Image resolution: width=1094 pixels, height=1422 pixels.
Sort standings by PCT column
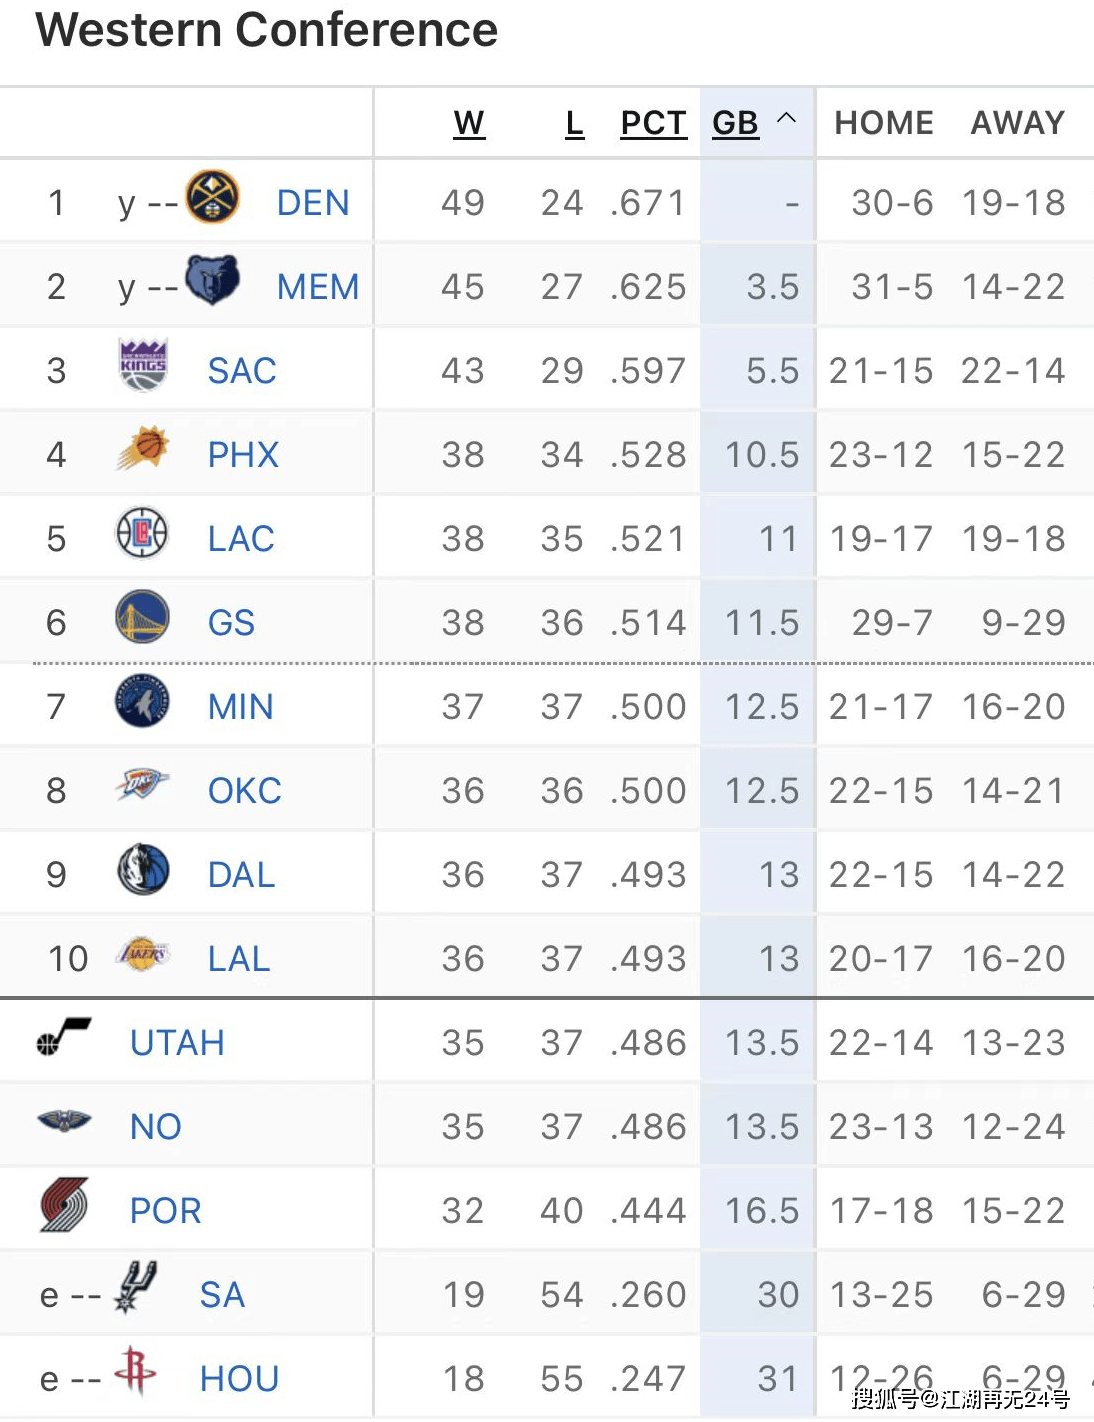click(654, 123)
